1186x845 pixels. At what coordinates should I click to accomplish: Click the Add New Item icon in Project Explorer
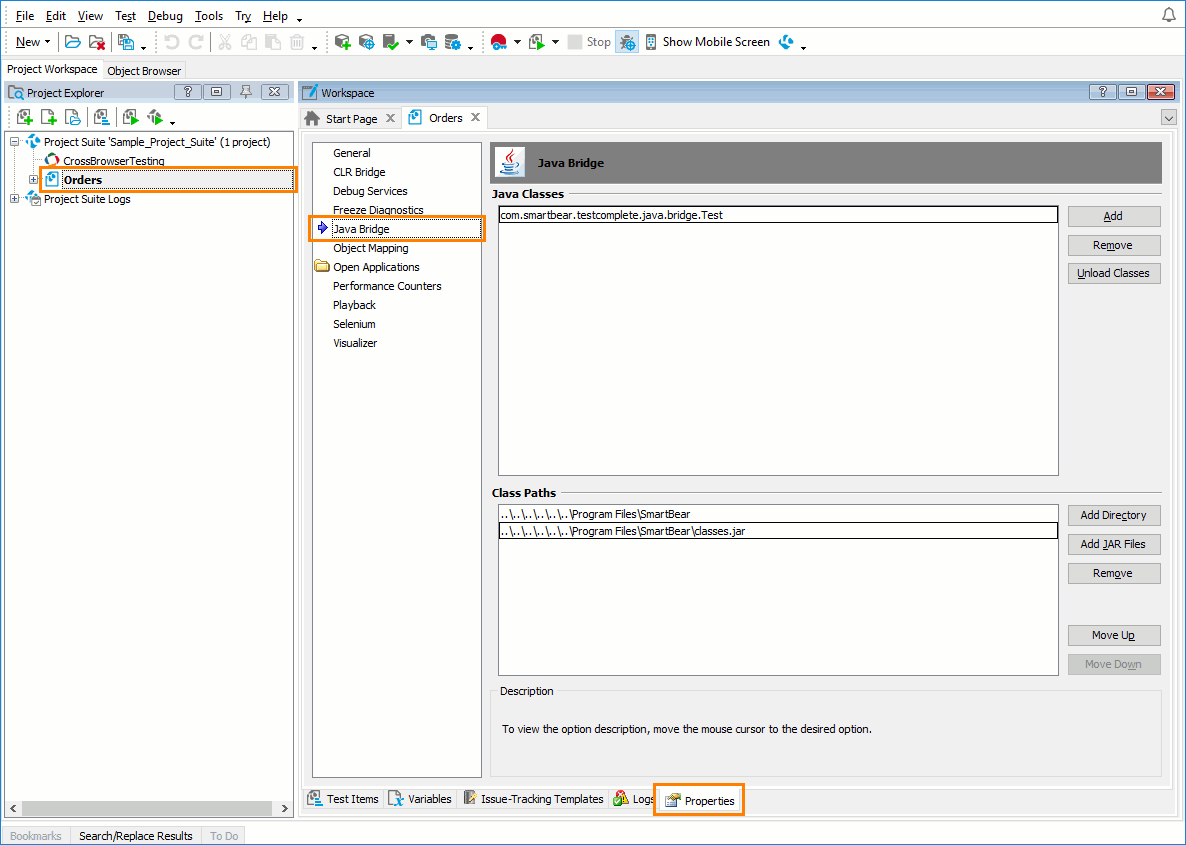tap(24, 117)
